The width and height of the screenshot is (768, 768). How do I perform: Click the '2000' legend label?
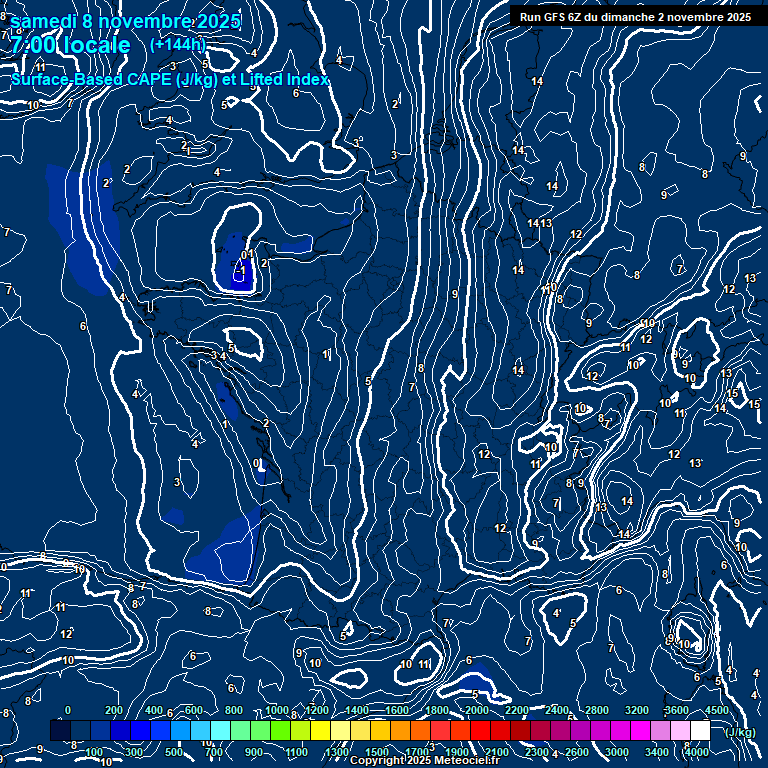coord(477,710)
